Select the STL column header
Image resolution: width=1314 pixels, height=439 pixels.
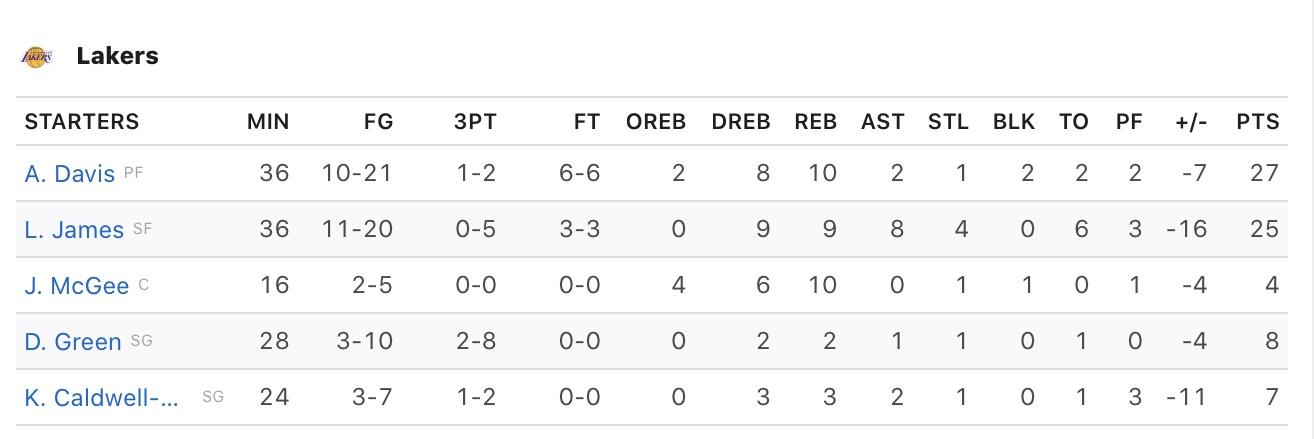(x=948, y=122)
